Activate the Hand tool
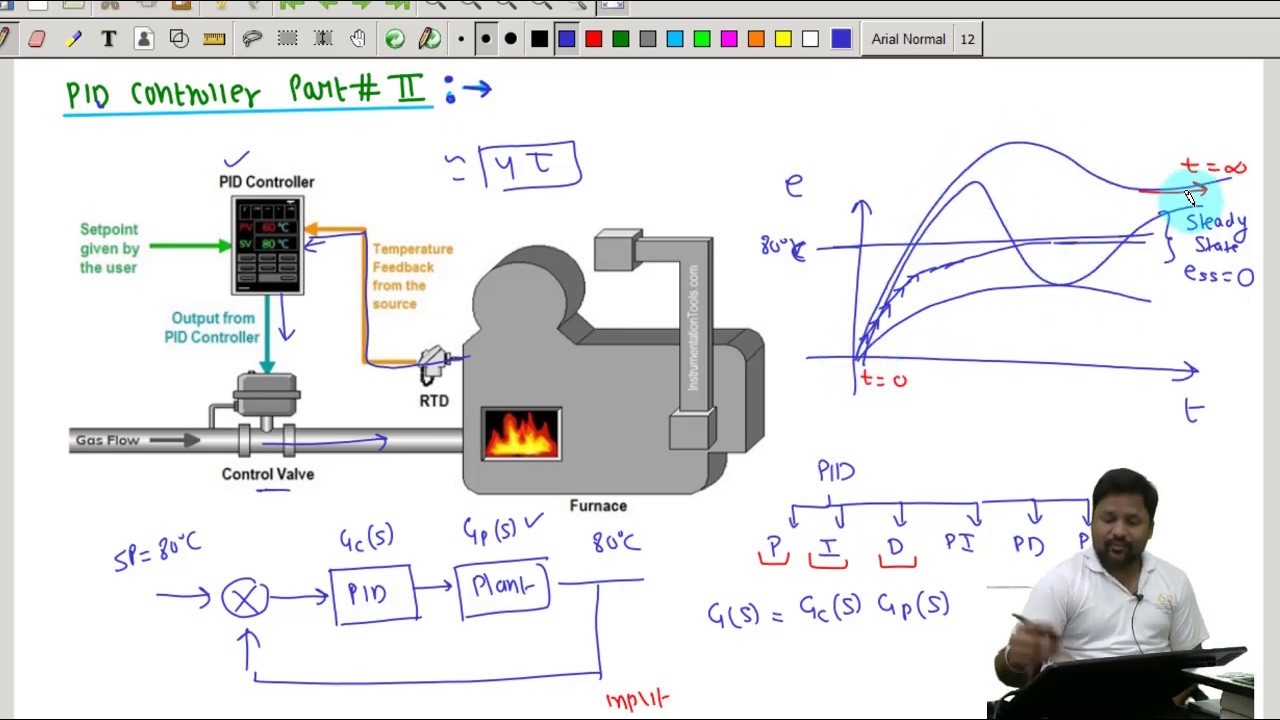1280x720 pixels. coord(358,39)
